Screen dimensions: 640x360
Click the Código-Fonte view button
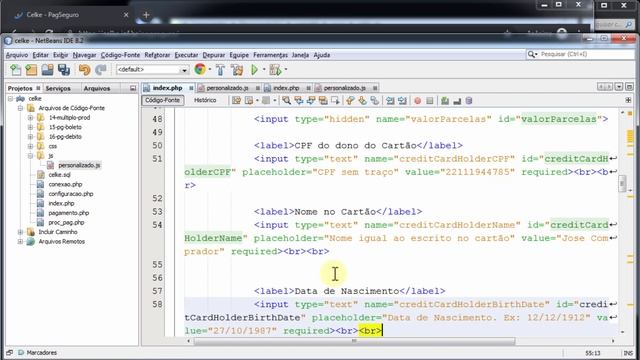point(162,100)
